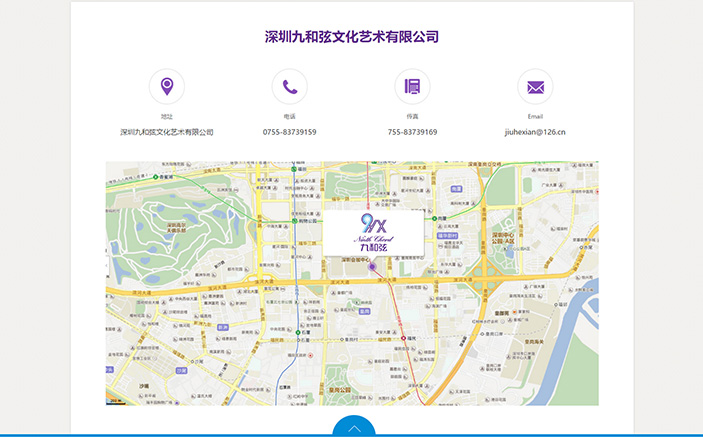
Task: Click the blue scroll-to-top arrow button
Action: tap(354, 425)
